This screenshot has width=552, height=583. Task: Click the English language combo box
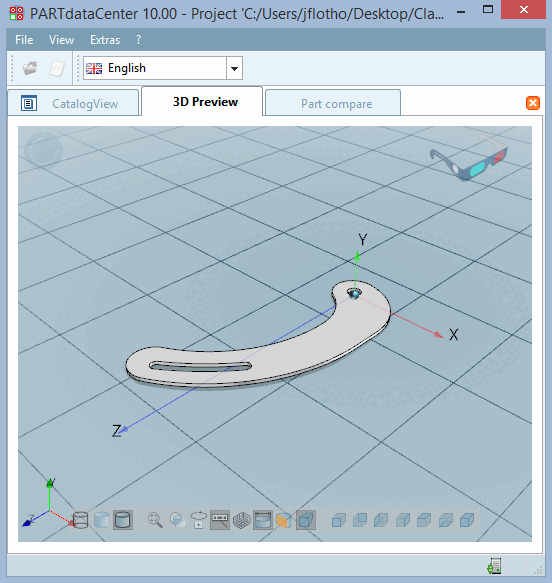coord(163,68)
